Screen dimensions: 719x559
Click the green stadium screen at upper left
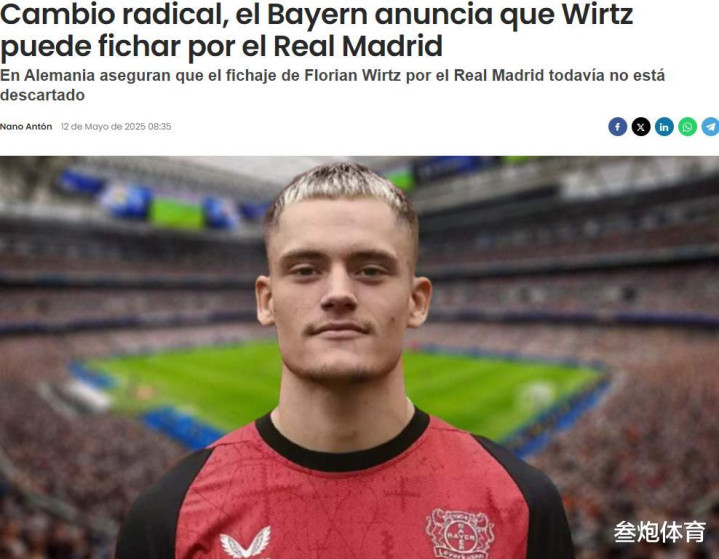pyautogui.click(x=177, y=212)
